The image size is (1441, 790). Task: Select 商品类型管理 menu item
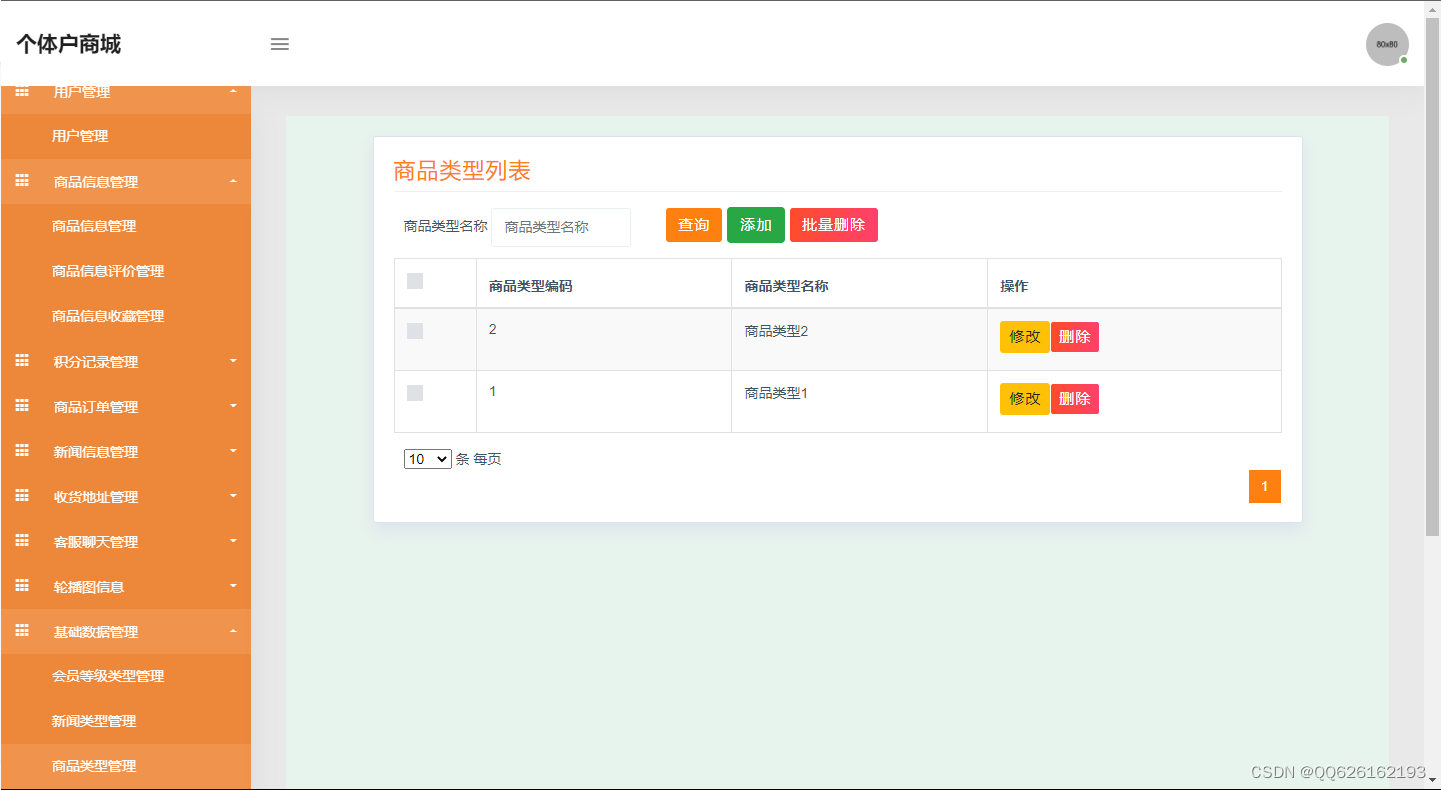tap(126, 766)
